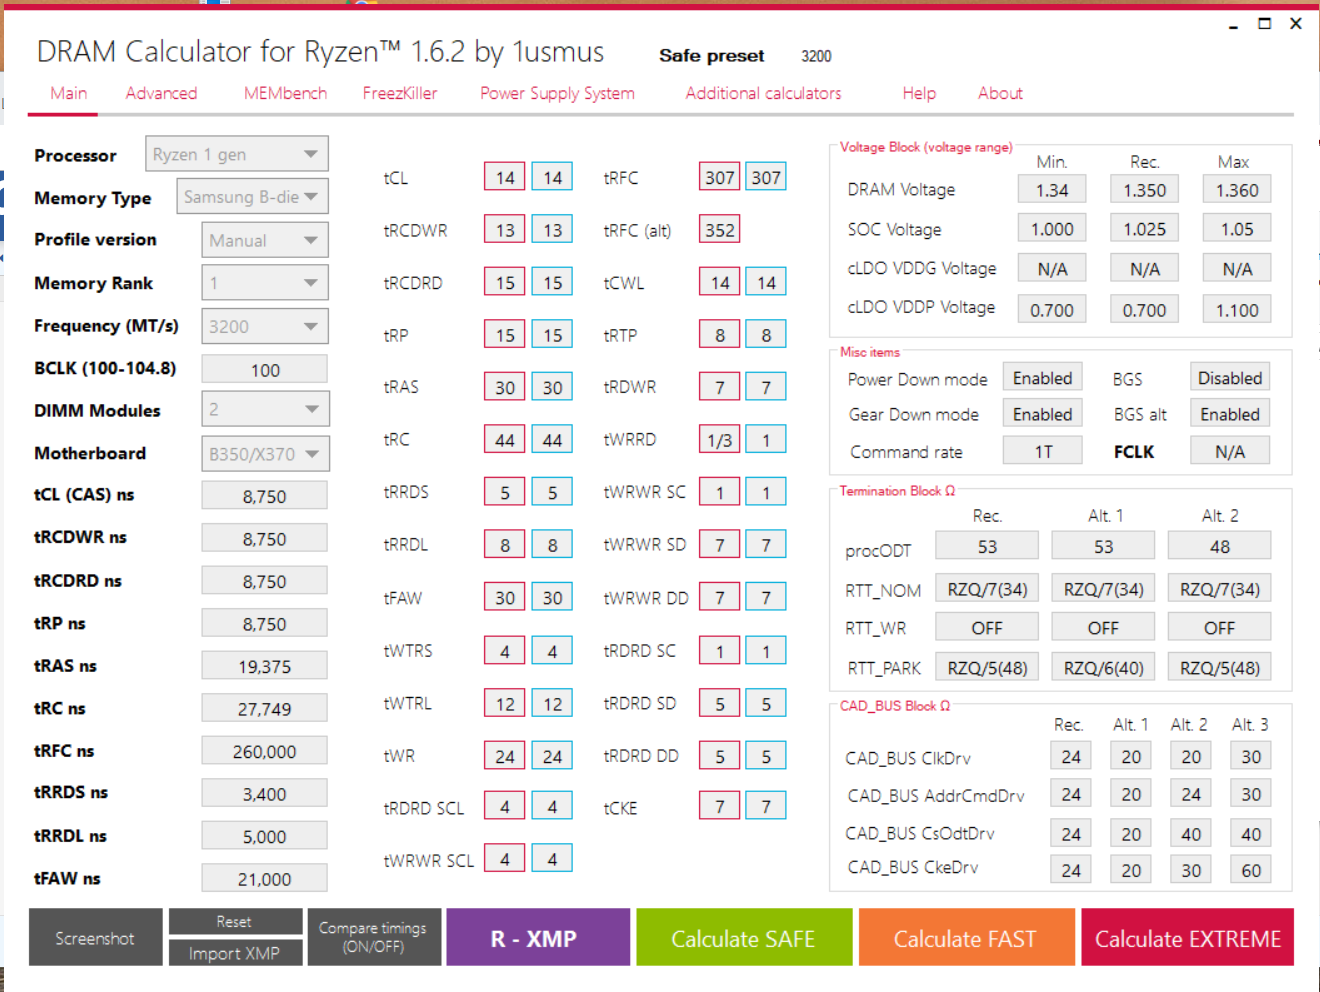The width and height of the screenshot is (1320, 992).
Task: Open the DIMM Modules dropdown
Action: click(265, 409)
